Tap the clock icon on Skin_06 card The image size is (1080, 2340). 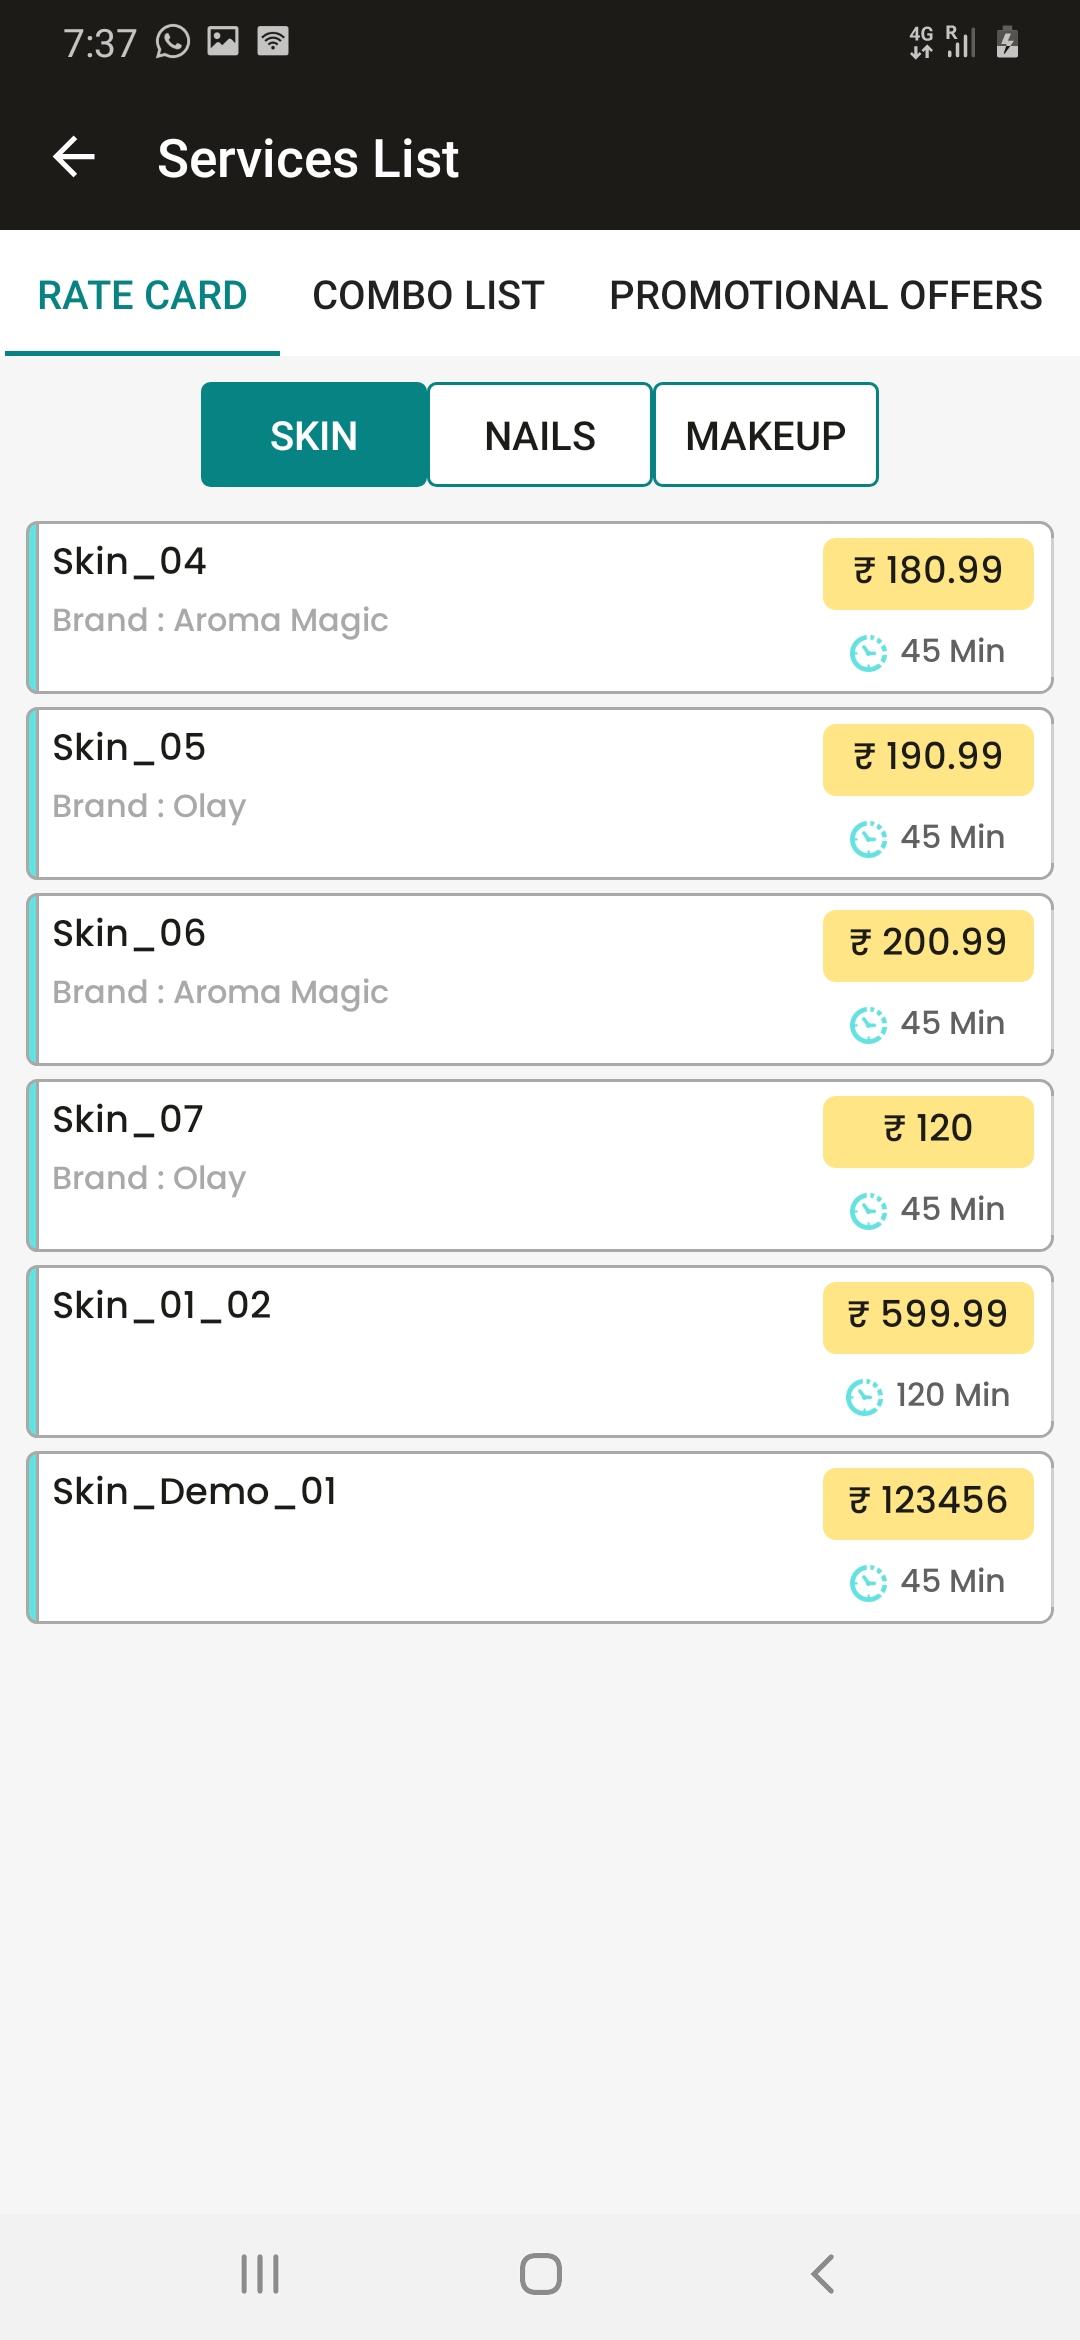pos(868,1024)
